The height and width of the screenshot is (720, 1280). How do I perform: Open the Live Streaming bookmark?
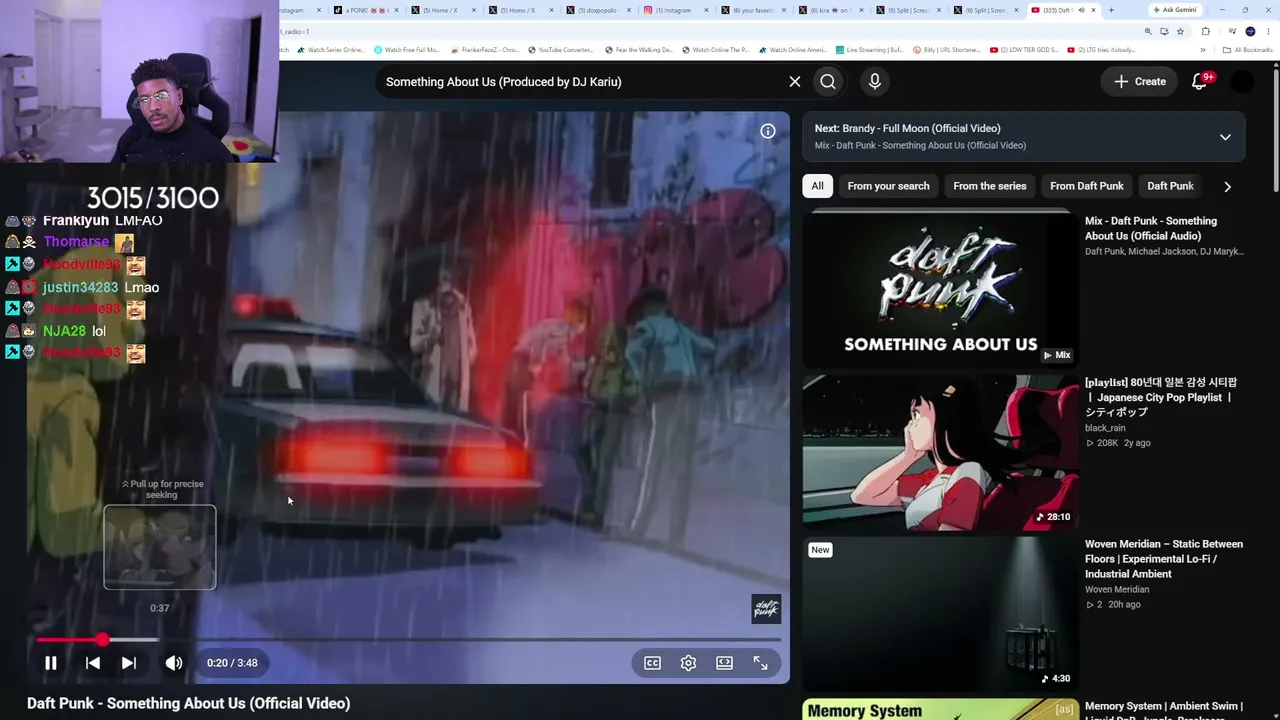pyautogui.click(x=870, y=50)
